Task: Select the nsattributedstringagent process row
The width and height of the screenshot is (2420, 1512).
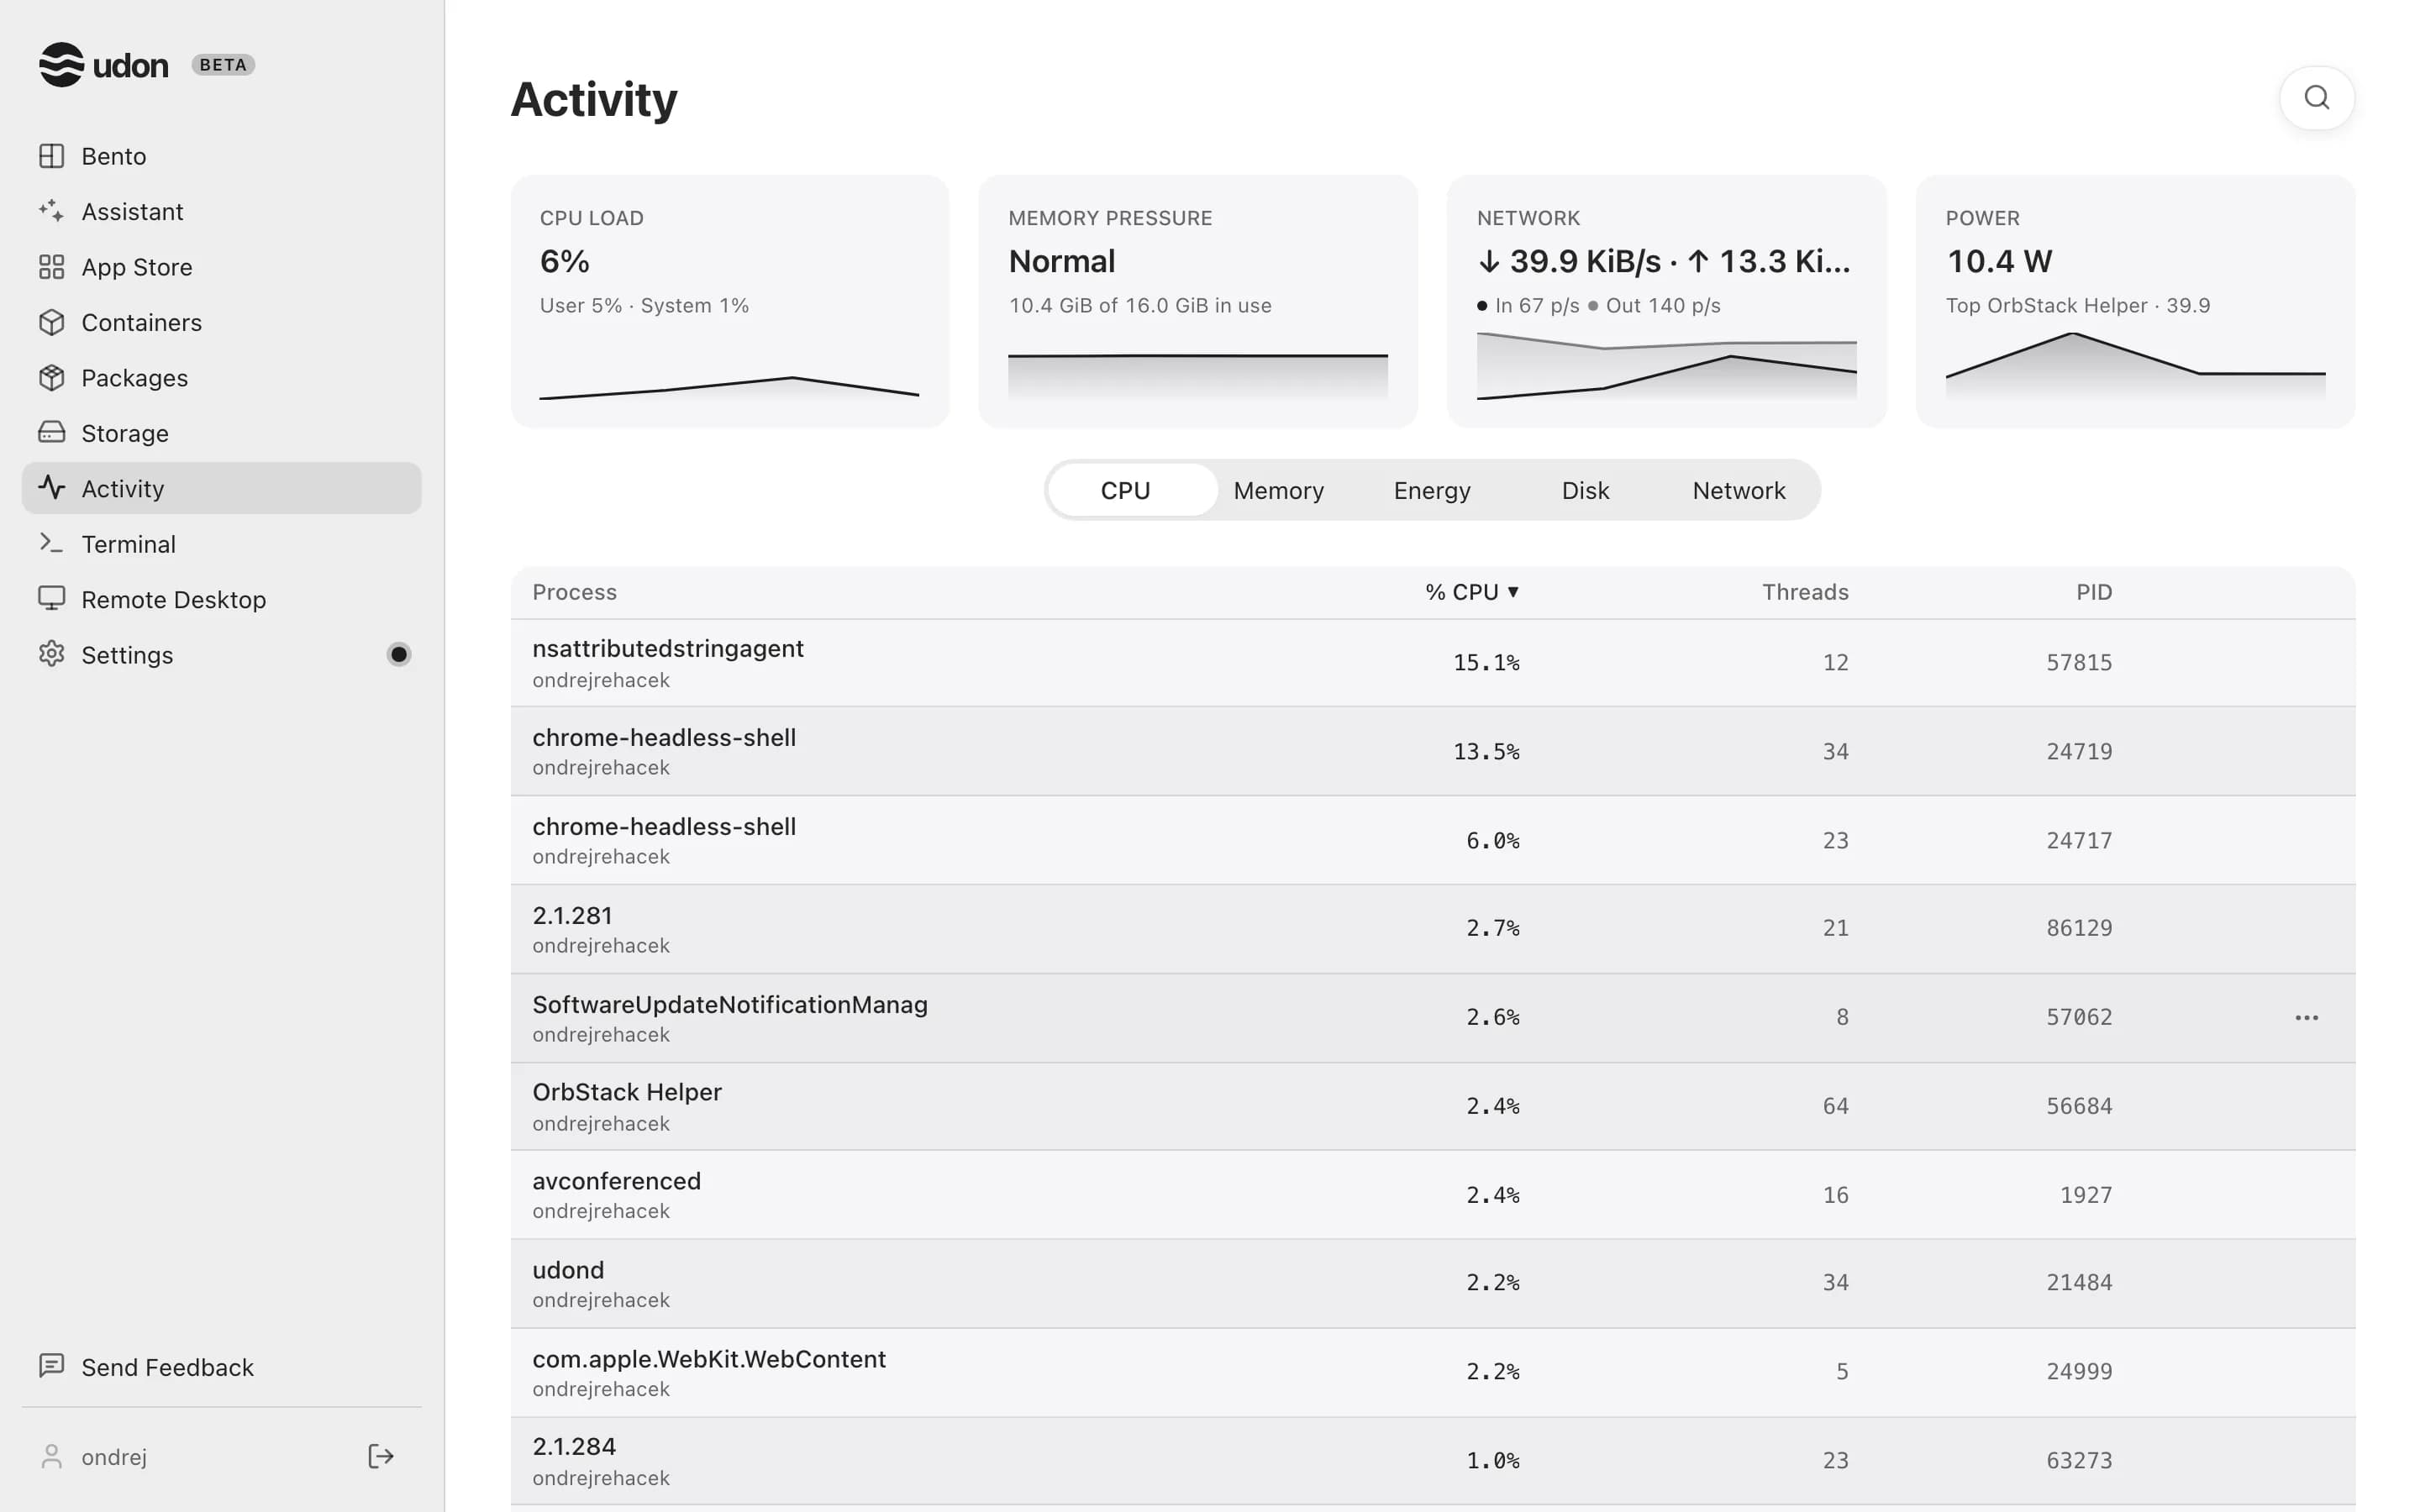Action: click(x=1432, y=663)
